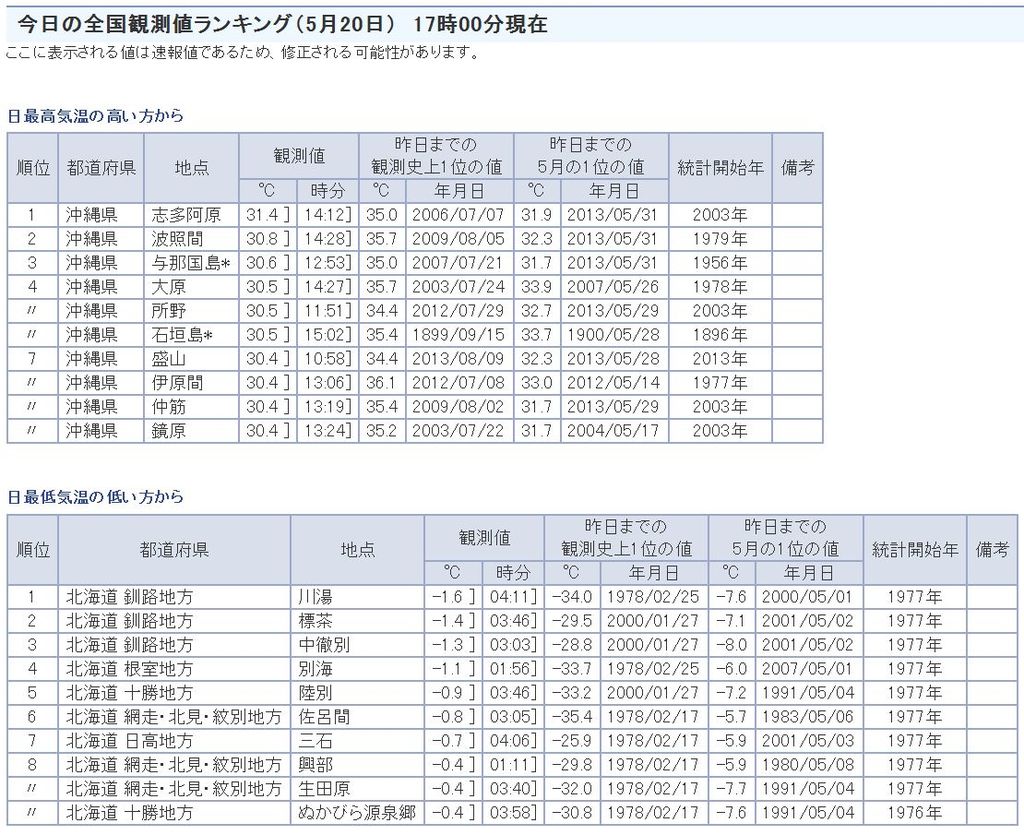
Task: Click the 日最高気温の高い方から section heading
Action: coord(96,116)
